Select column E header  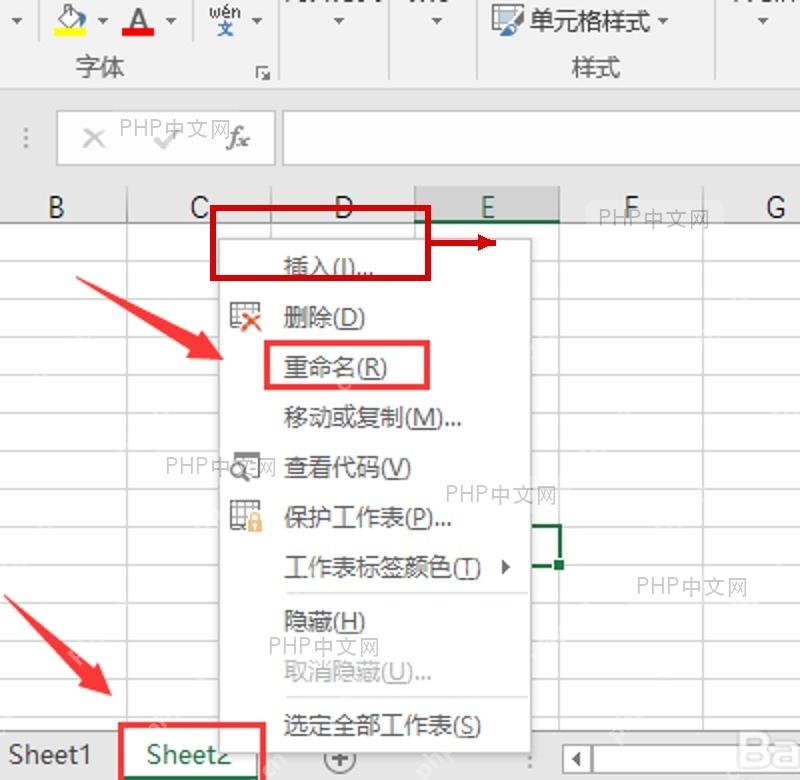(x=487, y=206)
